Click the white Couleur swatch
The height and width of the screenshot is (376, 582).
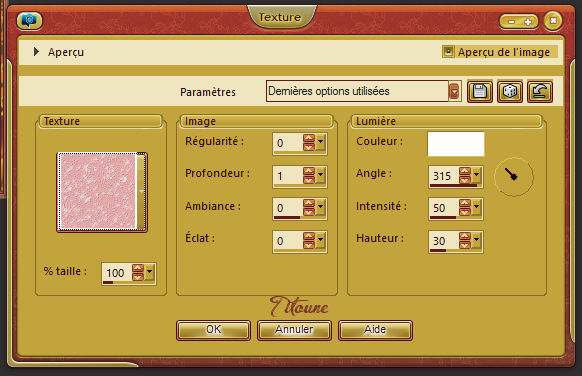pyautogui.click(x=456, y=144)
